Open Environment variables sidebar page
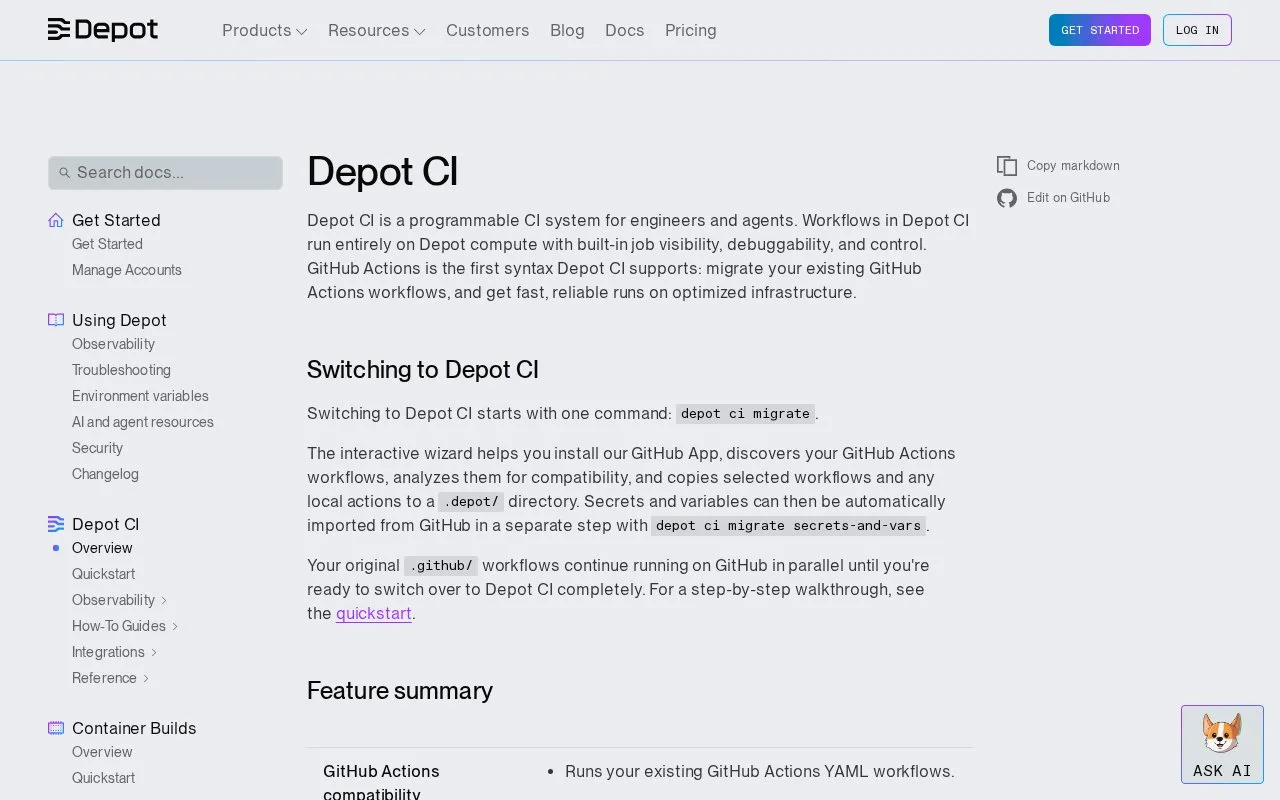 (140, 396)
